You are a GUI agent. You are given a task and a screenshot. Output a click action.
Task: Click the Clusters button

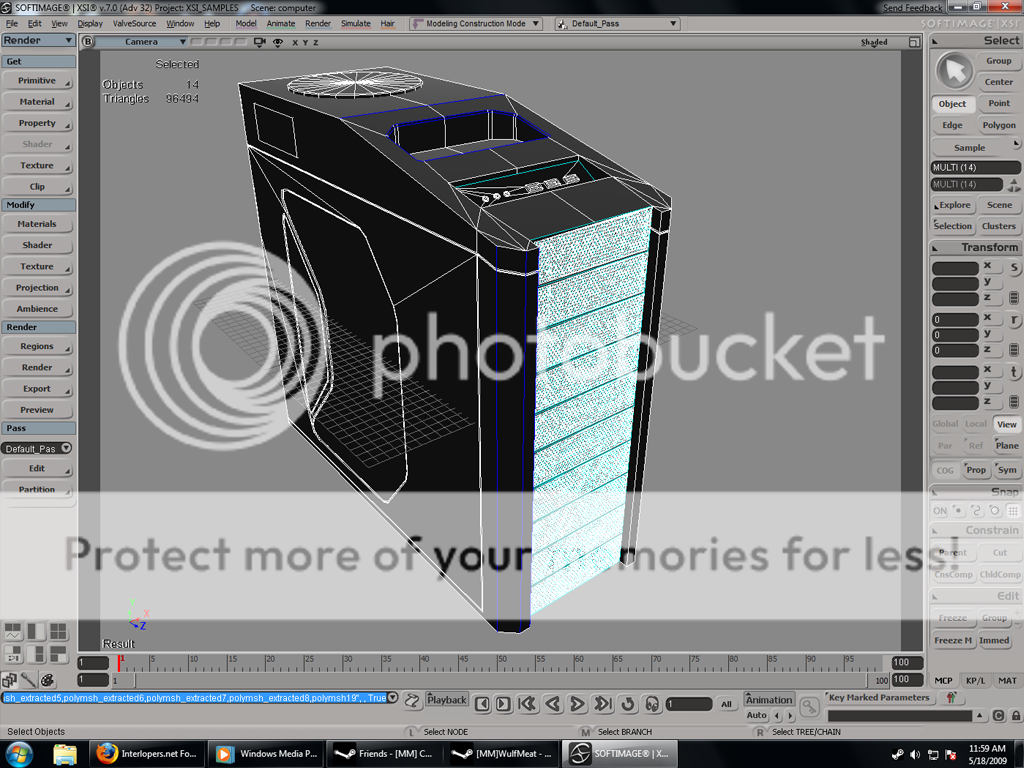tap(999, 226)
